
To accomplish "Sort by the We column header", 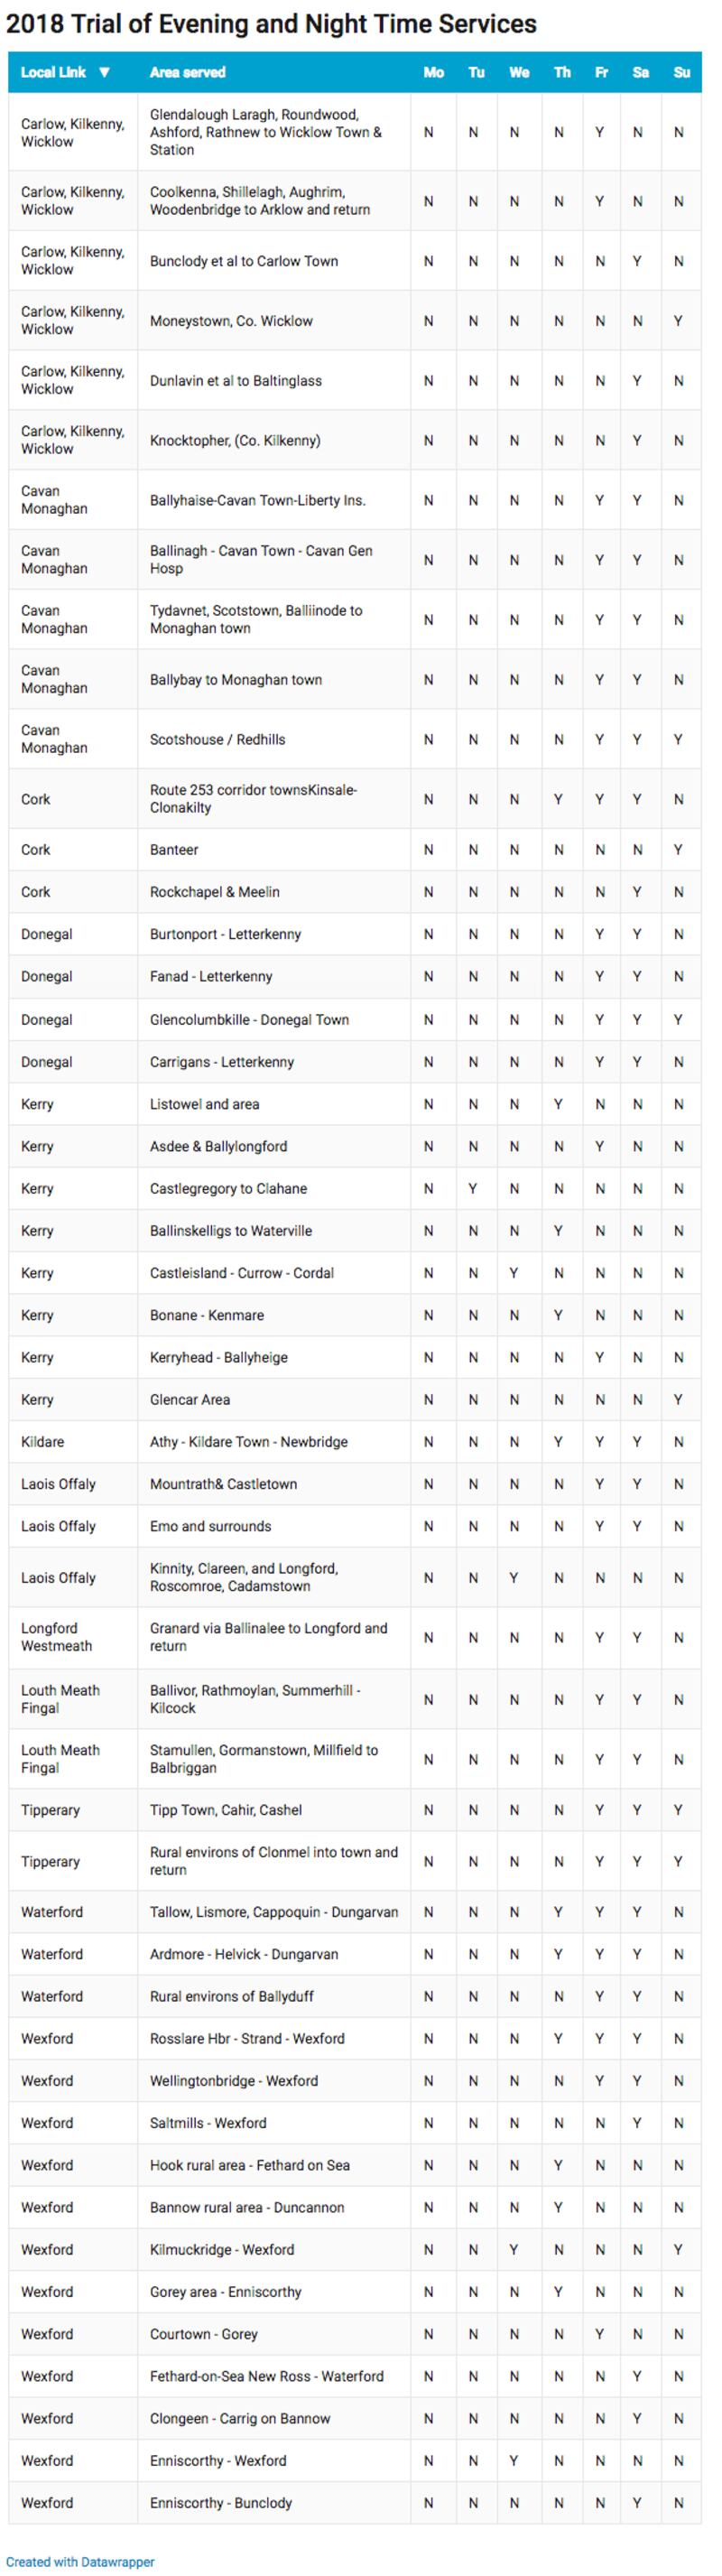I will click(518, 73).
